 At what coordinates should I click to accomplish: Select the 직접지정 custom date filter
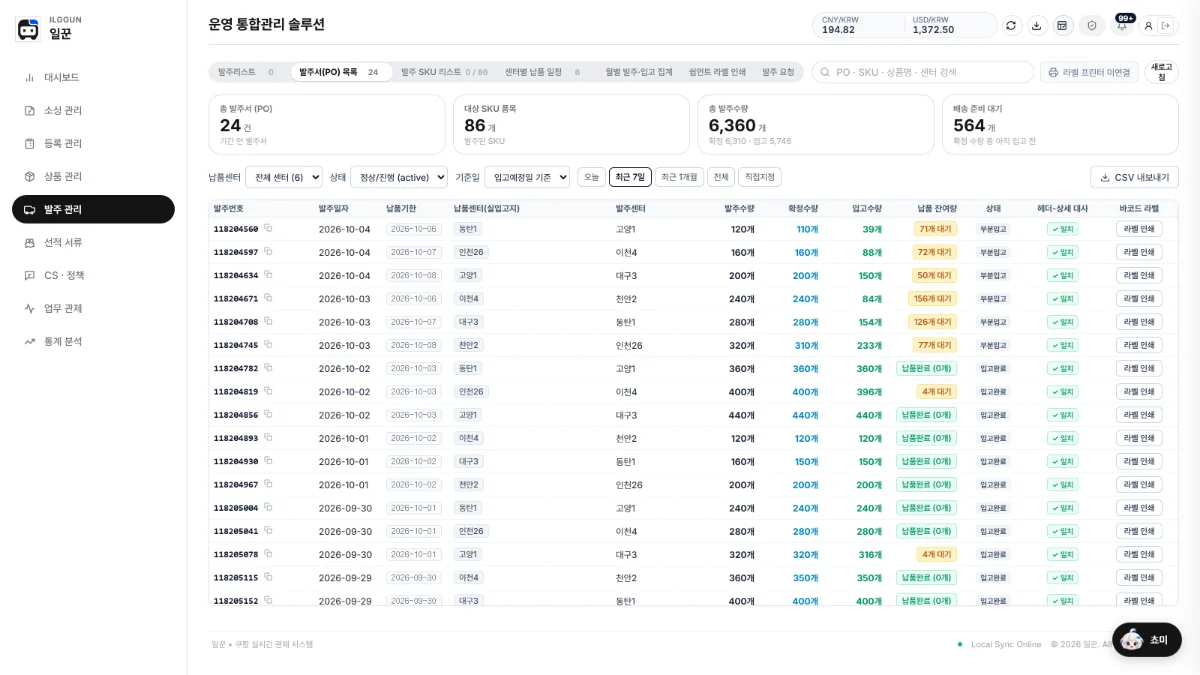click(x=760, y=177)
